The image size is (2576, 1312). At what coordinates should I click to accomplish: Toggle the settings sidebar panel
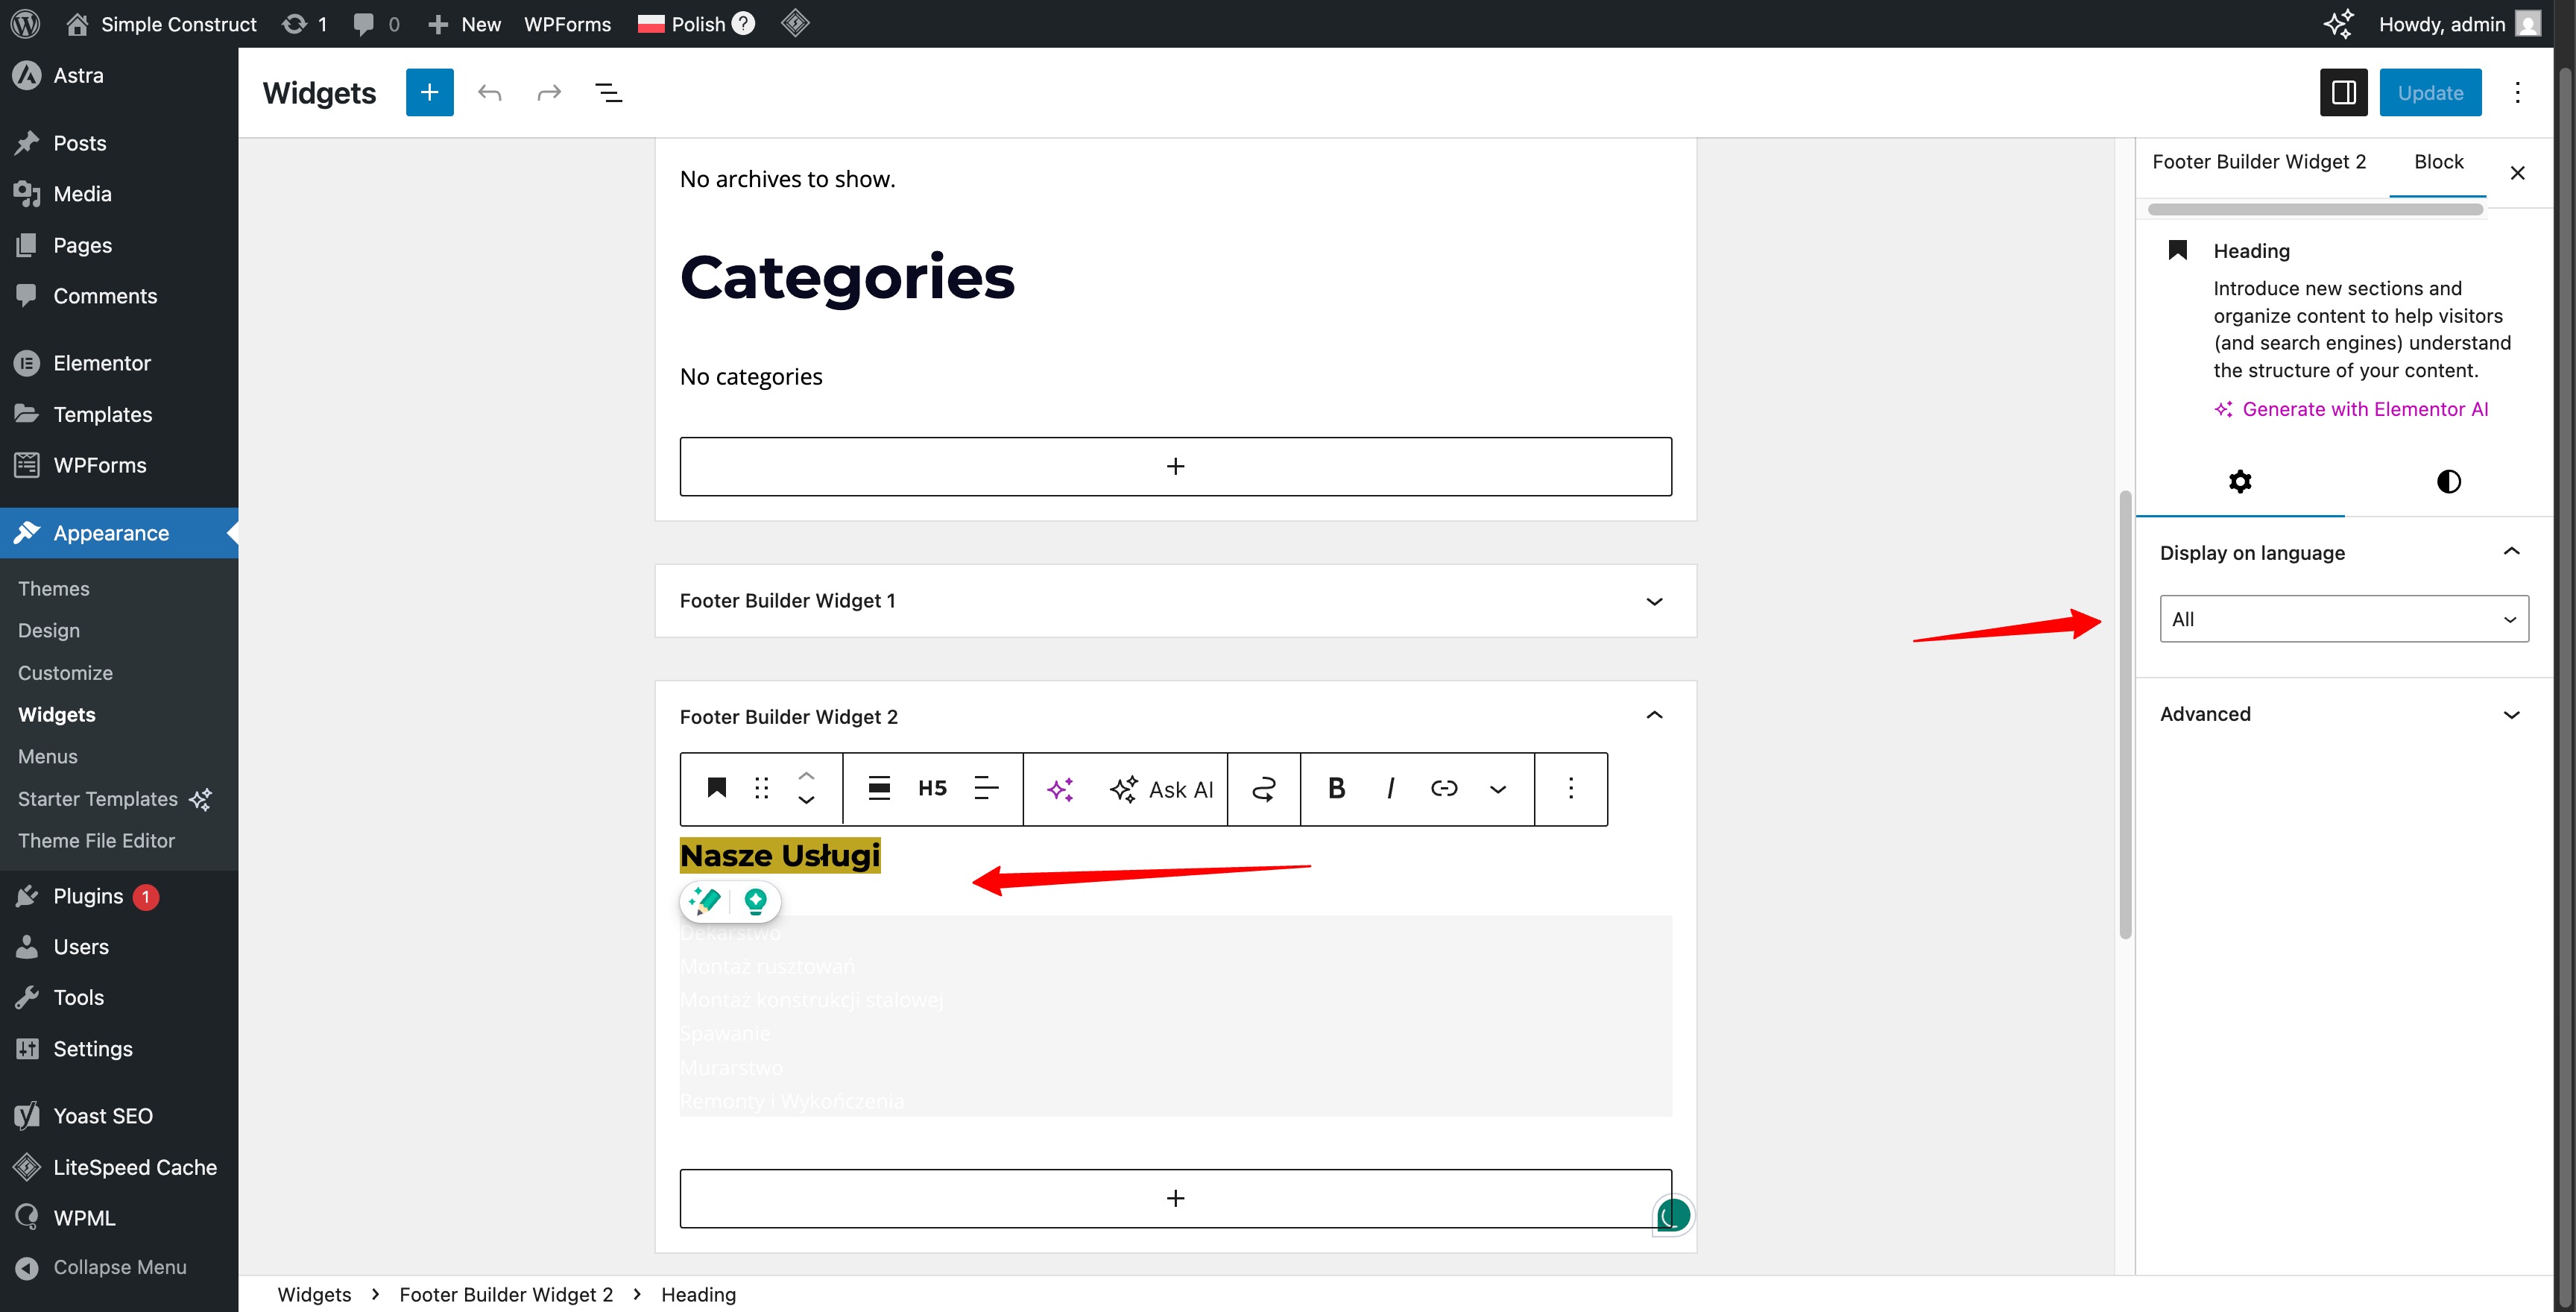2344,93
